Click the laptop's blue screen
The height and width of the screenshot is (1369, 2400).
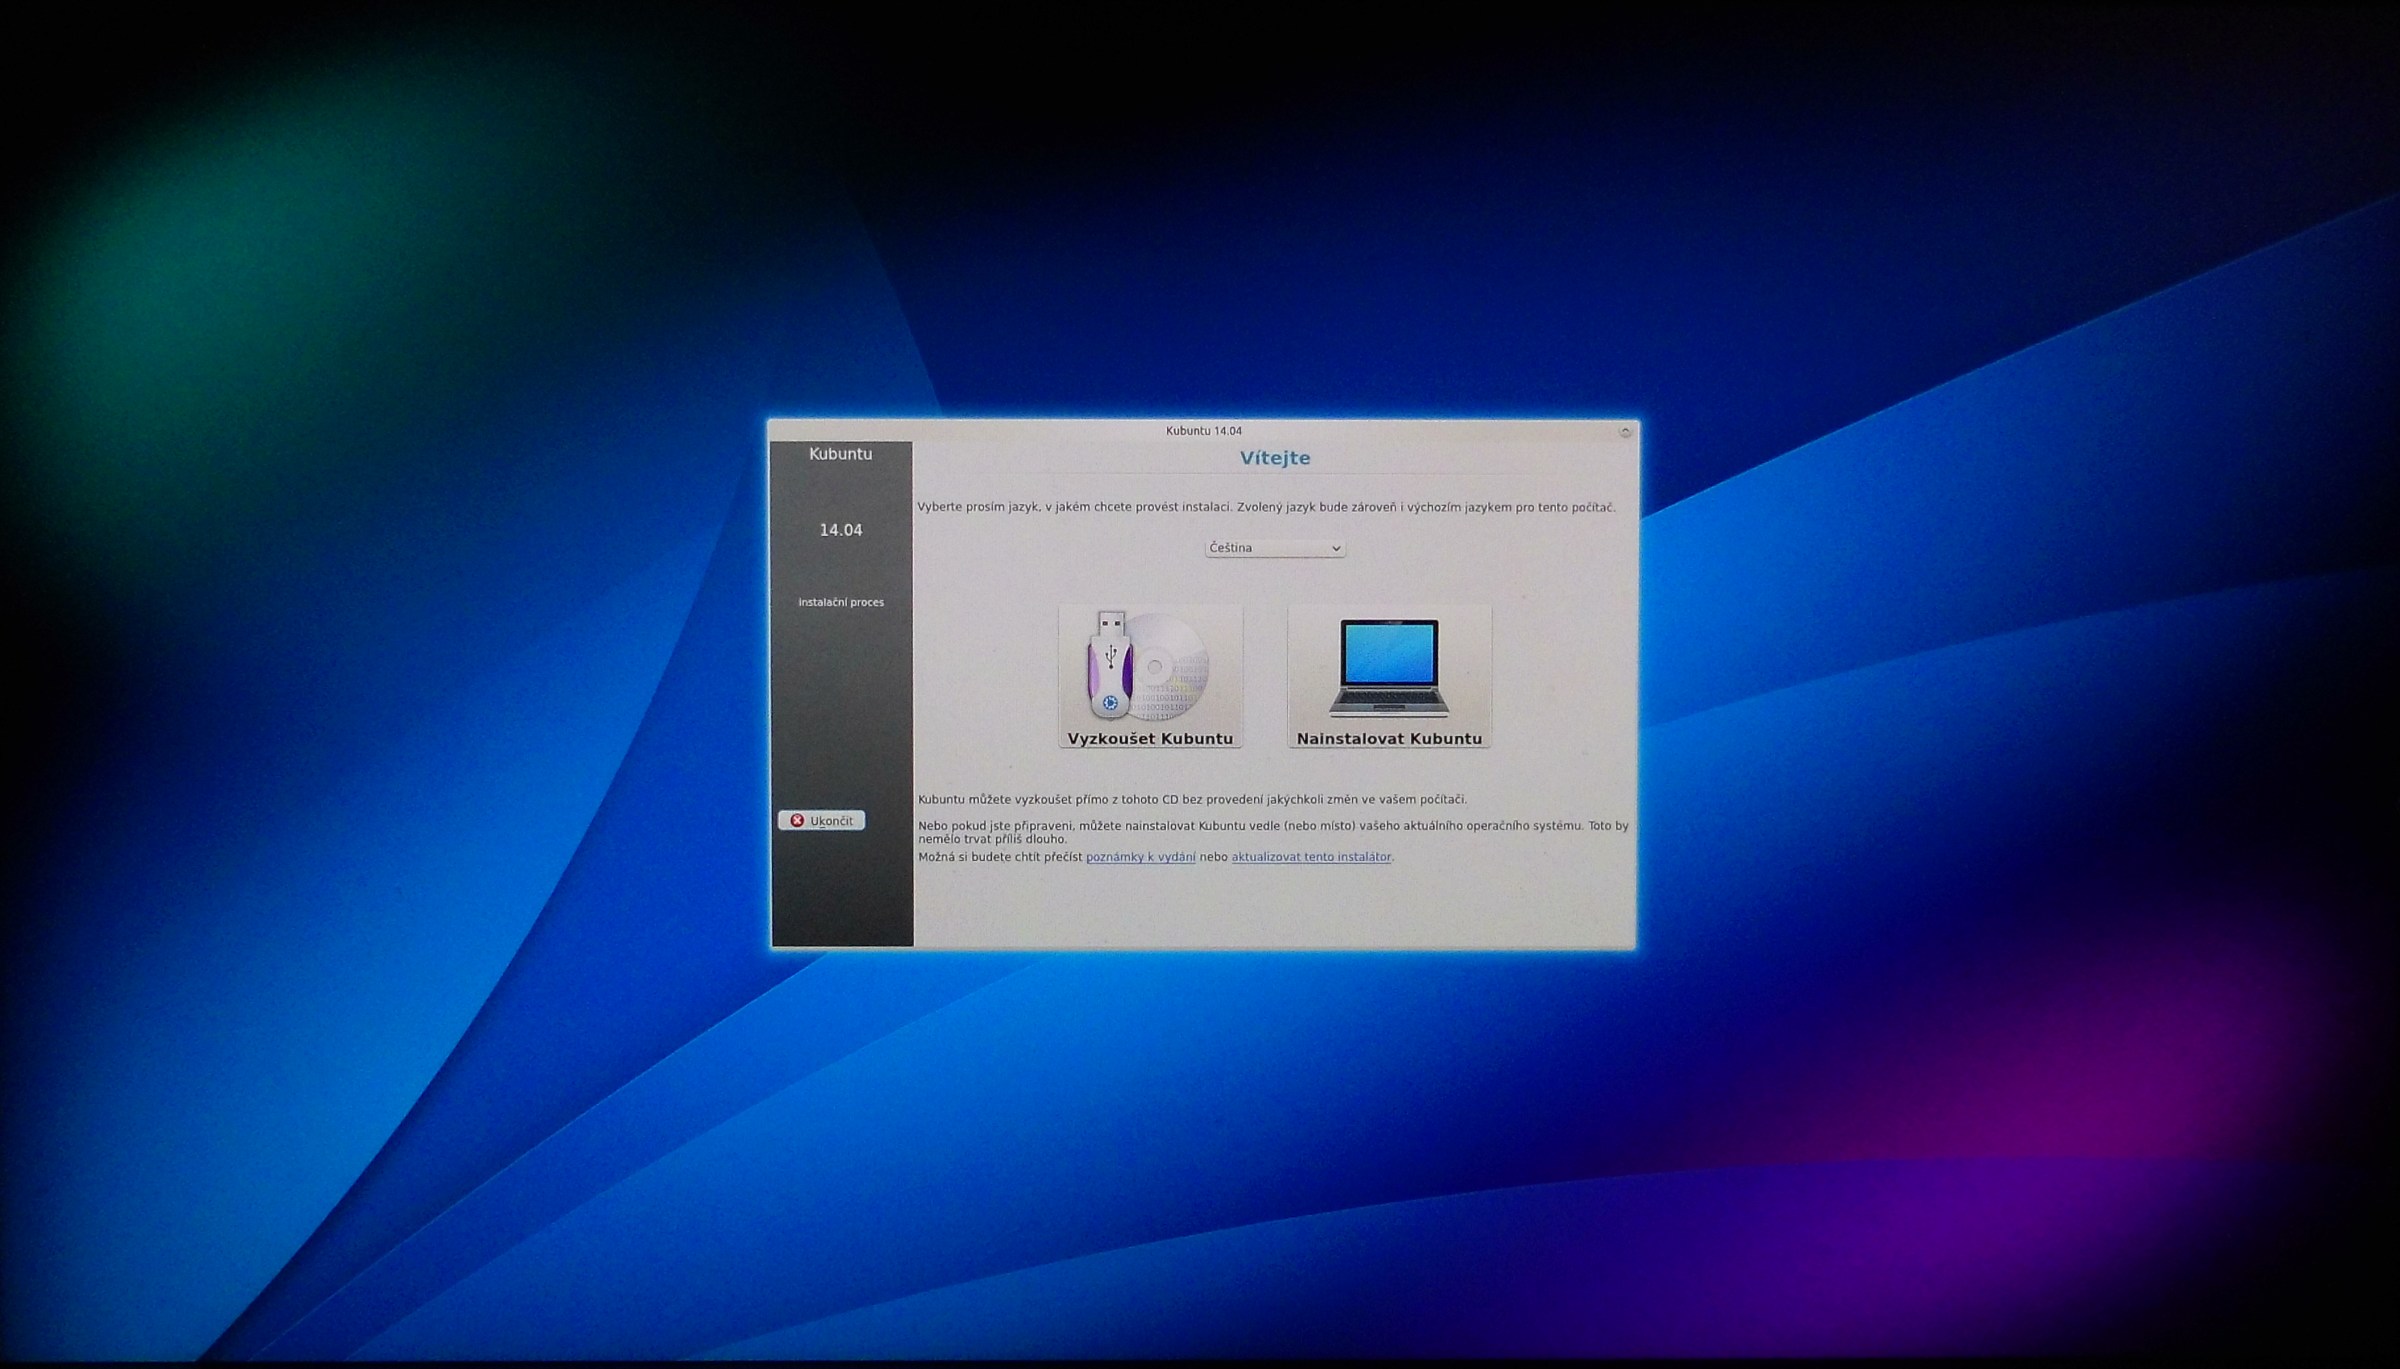1389,653
